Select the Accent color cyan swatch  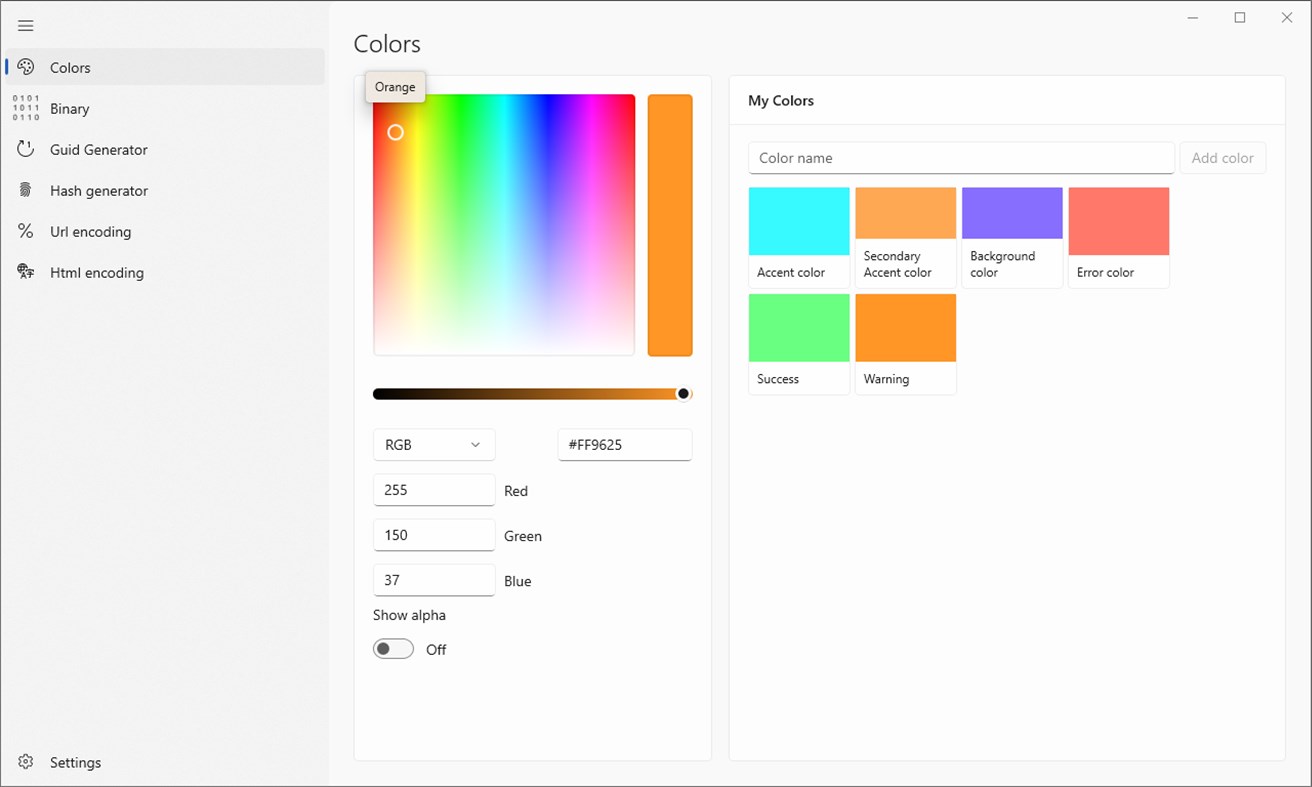pos(799,221)
